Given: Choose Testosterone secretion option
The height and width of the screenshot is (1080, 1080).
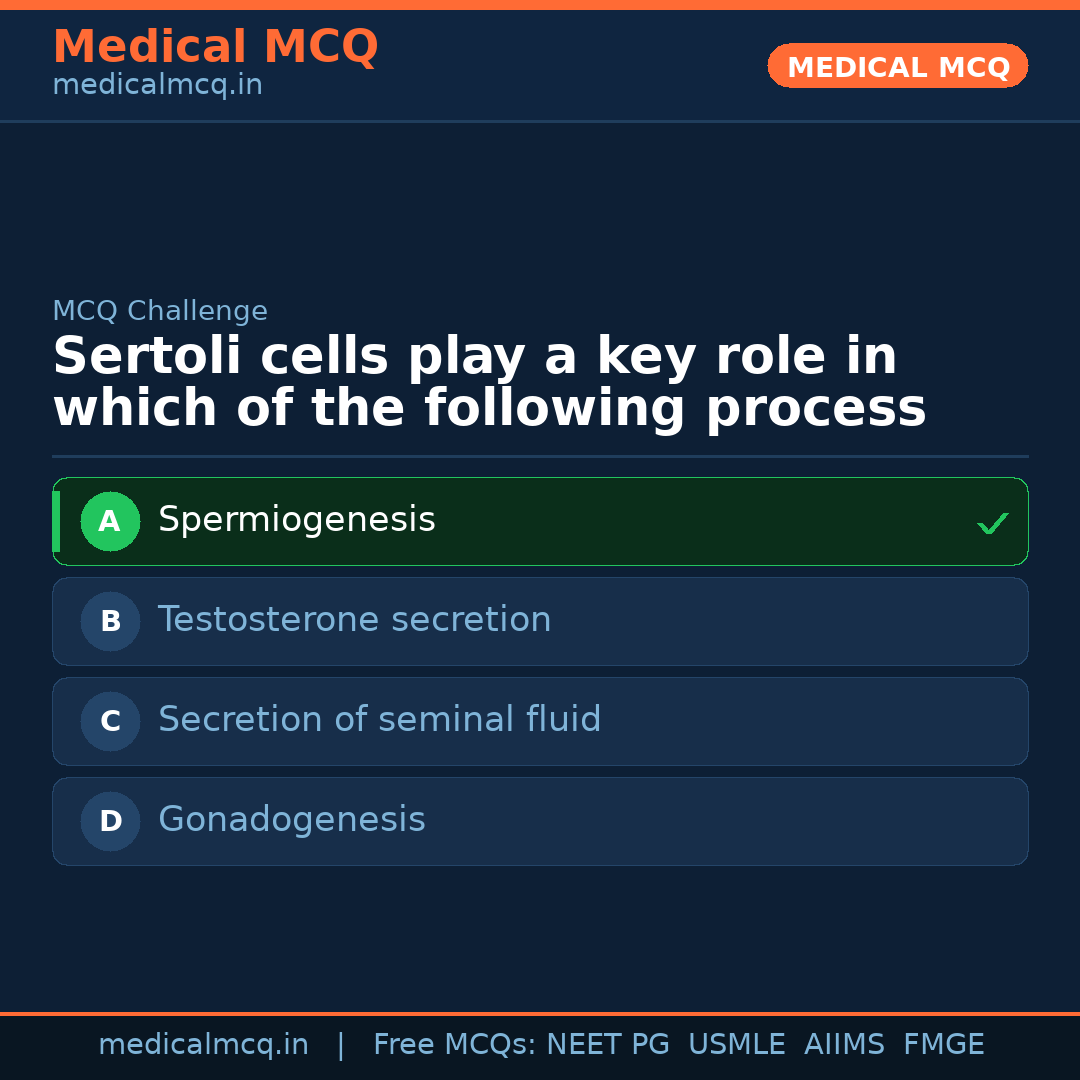Looking at the screenshot, I should pyautogui.click(x=354, y=620).
